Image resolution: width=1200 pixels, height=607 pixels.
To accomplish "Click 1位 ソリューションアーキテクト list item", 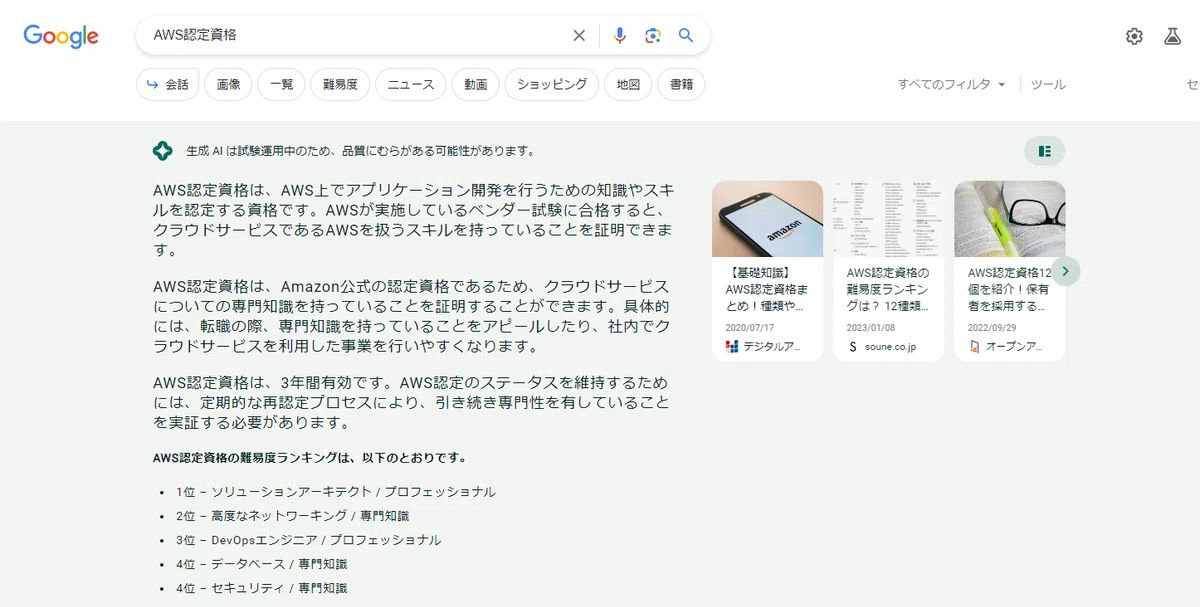I will tap(335, 492).
